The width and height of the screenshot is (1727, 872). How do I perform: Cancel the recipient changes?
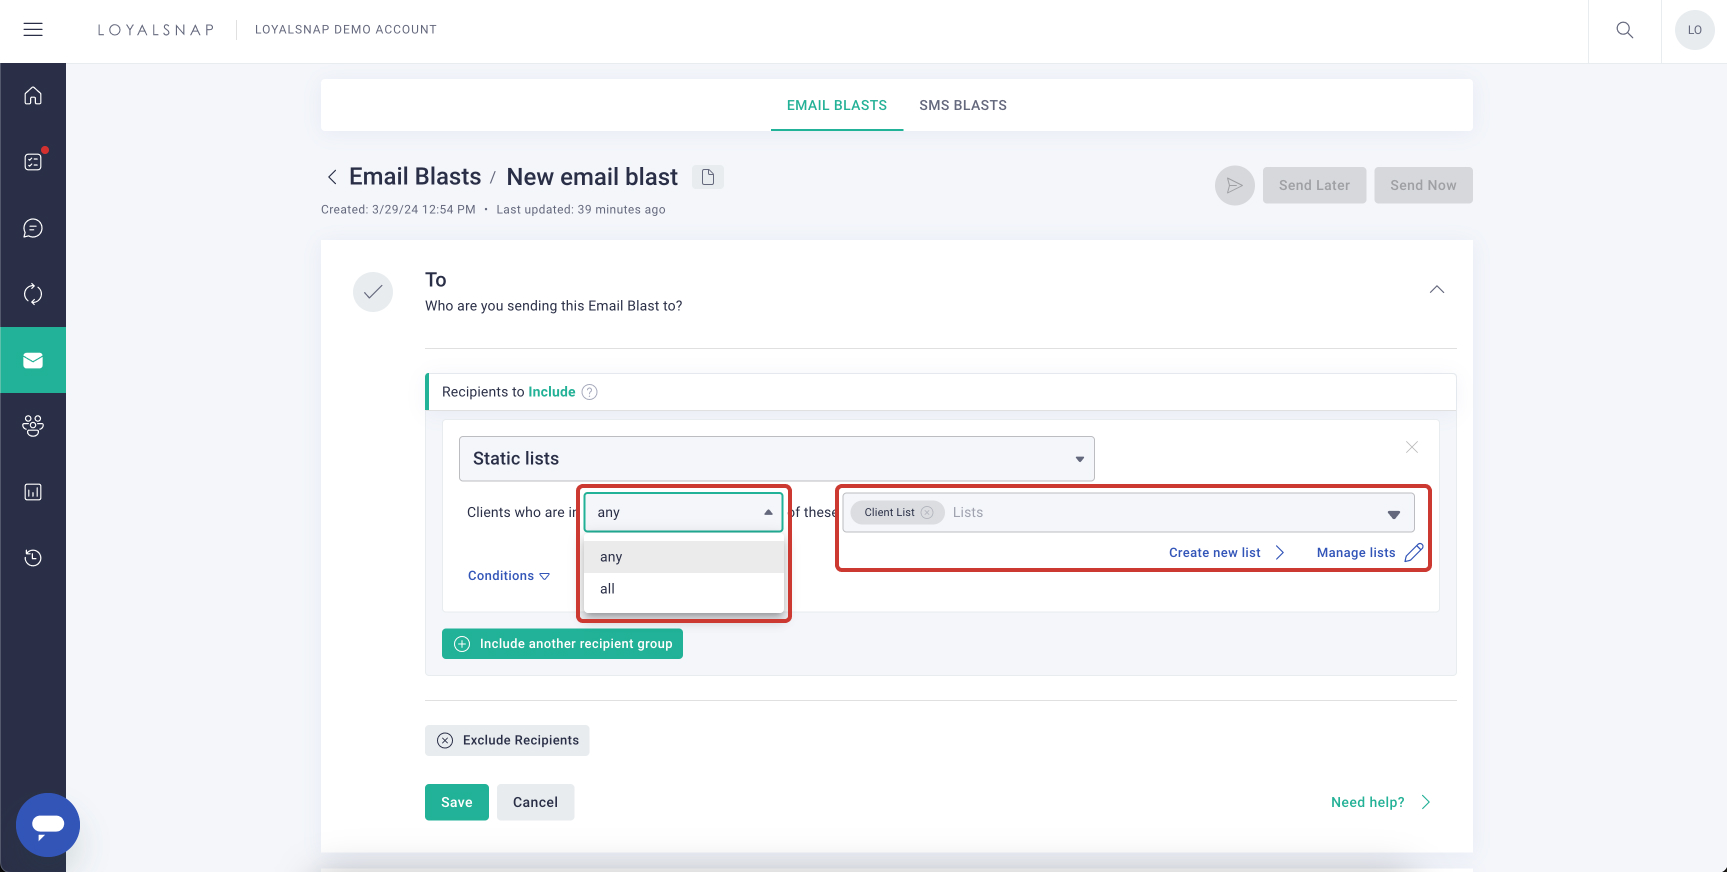point(535,802)
